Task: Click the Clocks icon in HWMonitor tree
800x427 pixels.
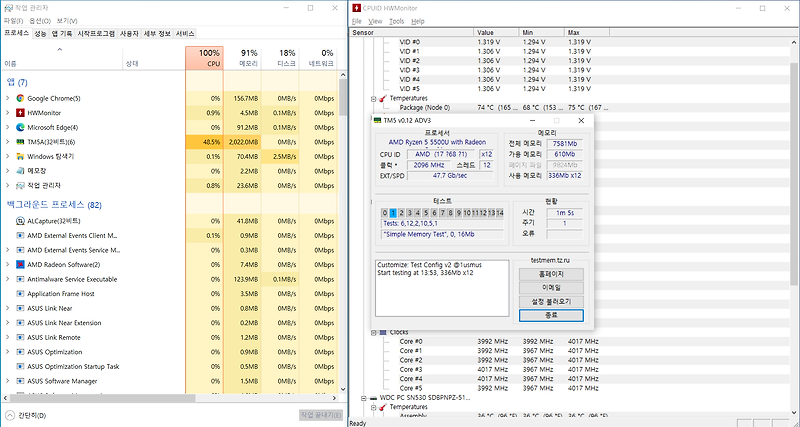Action: [383, 332]
